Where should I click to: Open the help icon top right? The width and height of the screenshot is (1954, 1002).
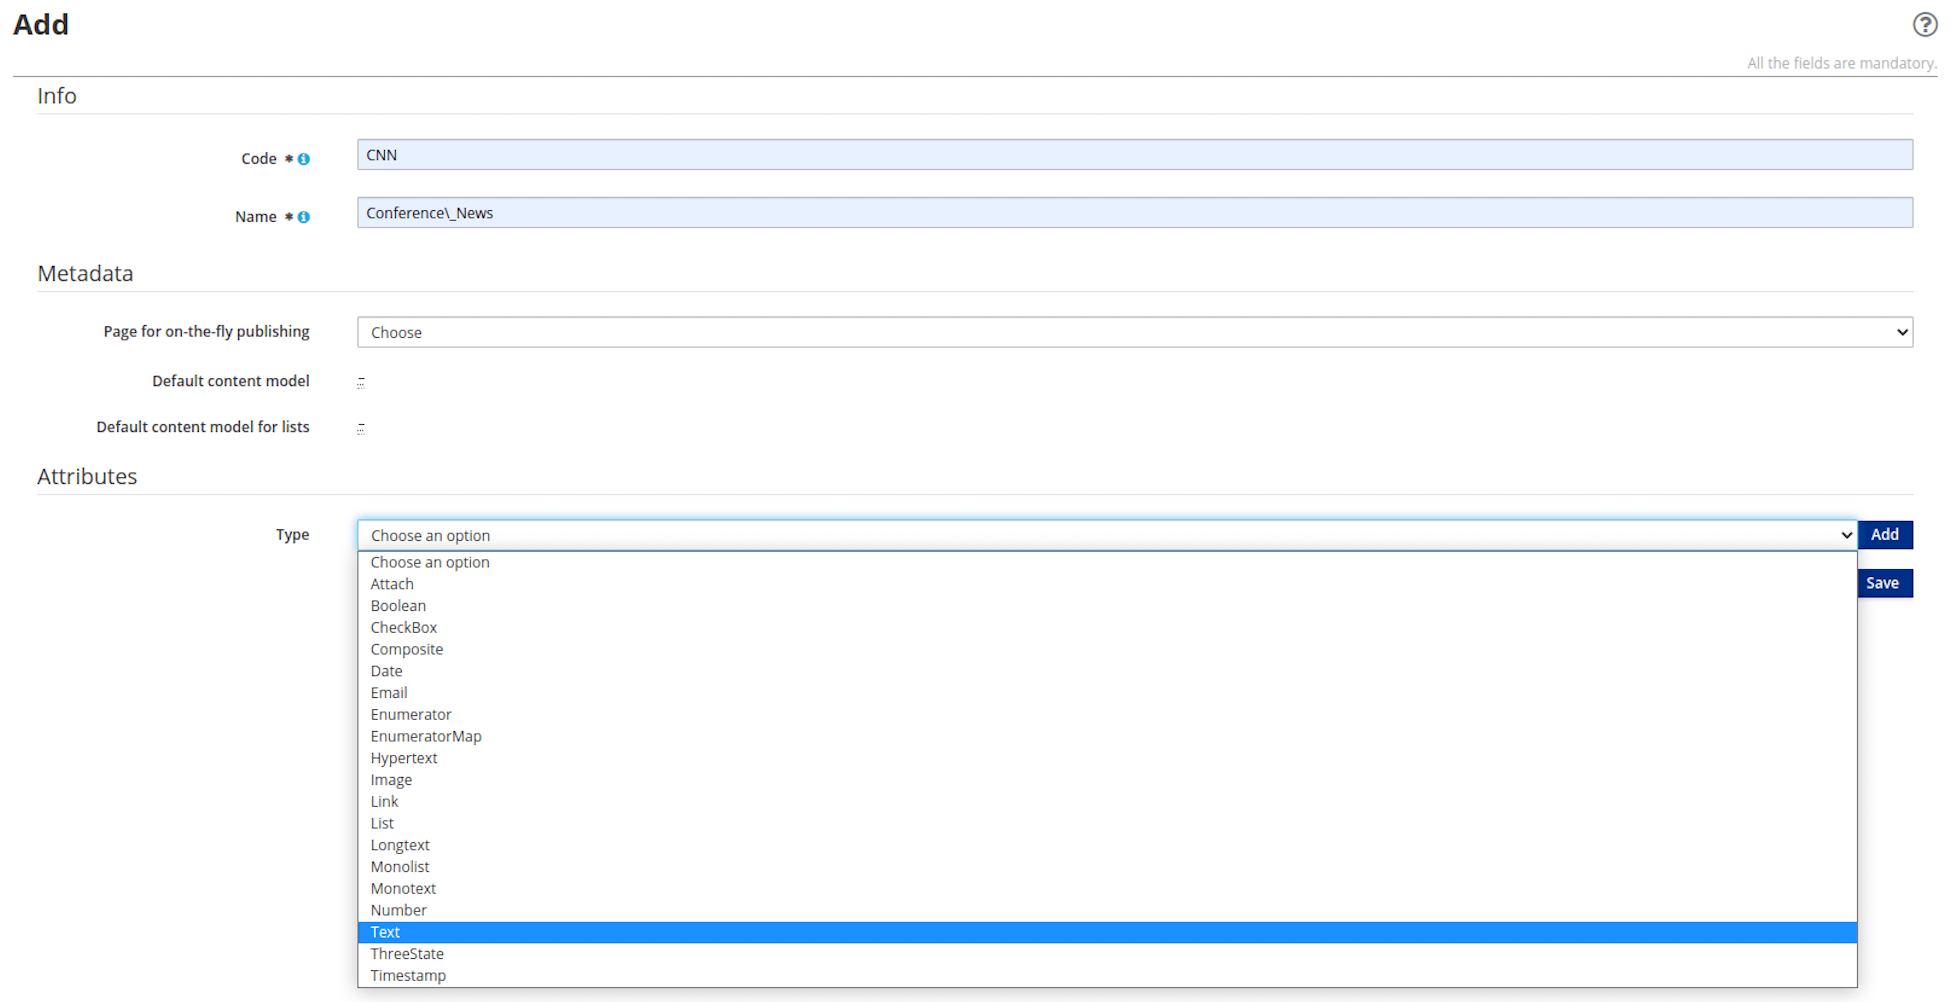click(1925, 24)
